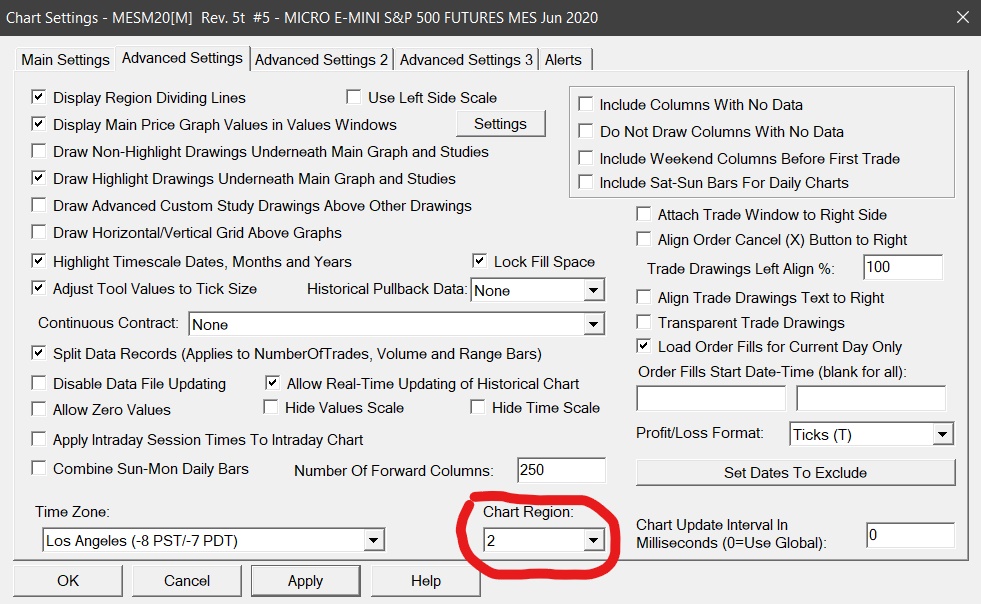
Task: Enable Align Order Cancel (X) Button to Right
Action: tap(643, 239)
